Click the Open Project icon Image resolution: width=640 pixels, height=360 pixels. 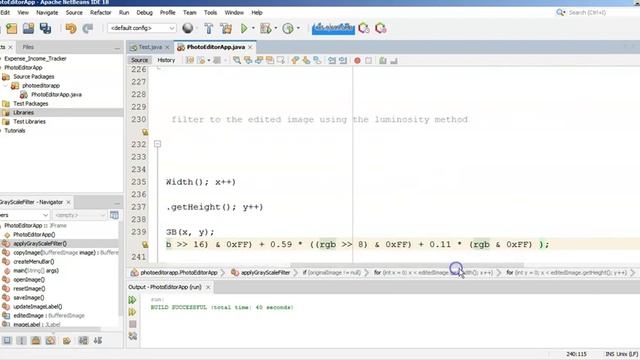[x=28, y=28]
